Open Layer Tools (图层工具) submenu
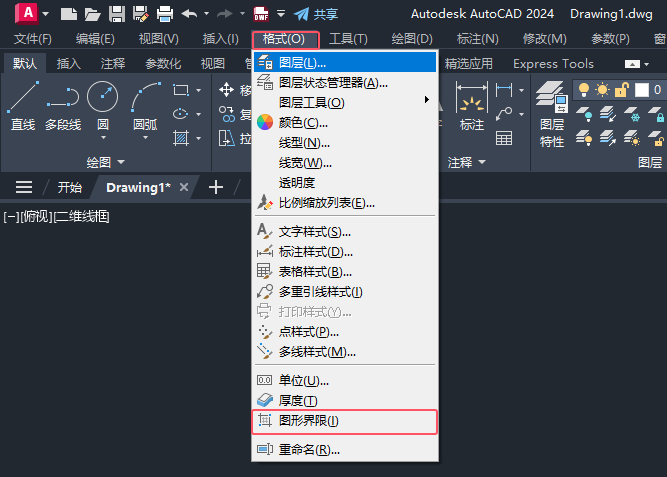Viewport: 667px width, 477px height. [x=345, y=103]
